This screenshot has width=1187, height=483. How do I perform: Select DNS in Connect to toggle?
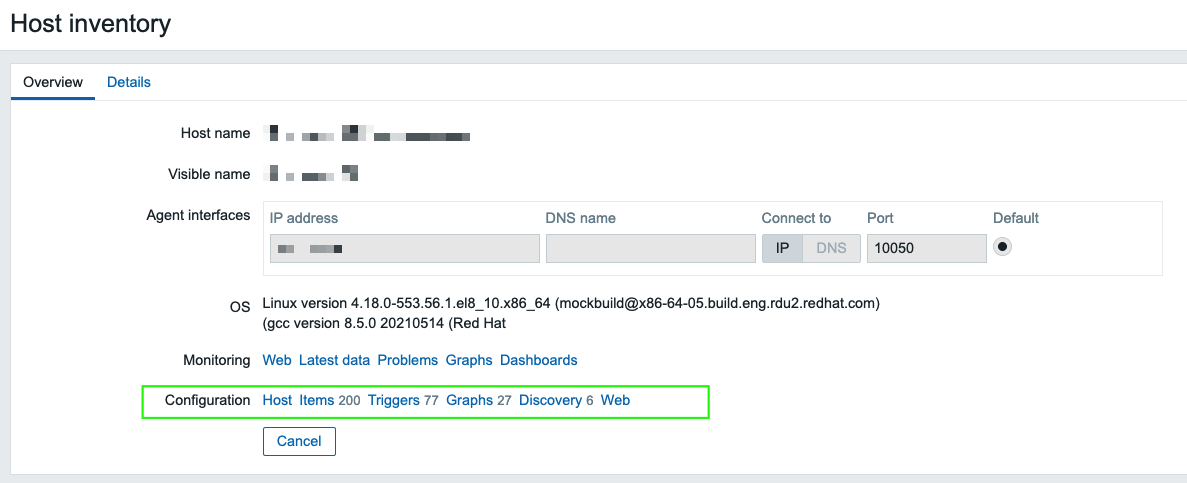point(831,248)
